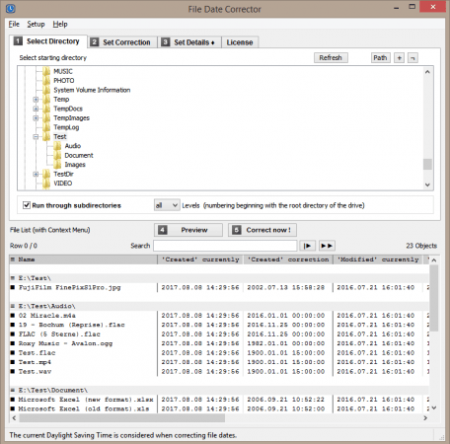Select 'FLAC (5 Sterne).flac' file row
The height and width of the screenshot is (444, 450).
(x=219, y=334)
